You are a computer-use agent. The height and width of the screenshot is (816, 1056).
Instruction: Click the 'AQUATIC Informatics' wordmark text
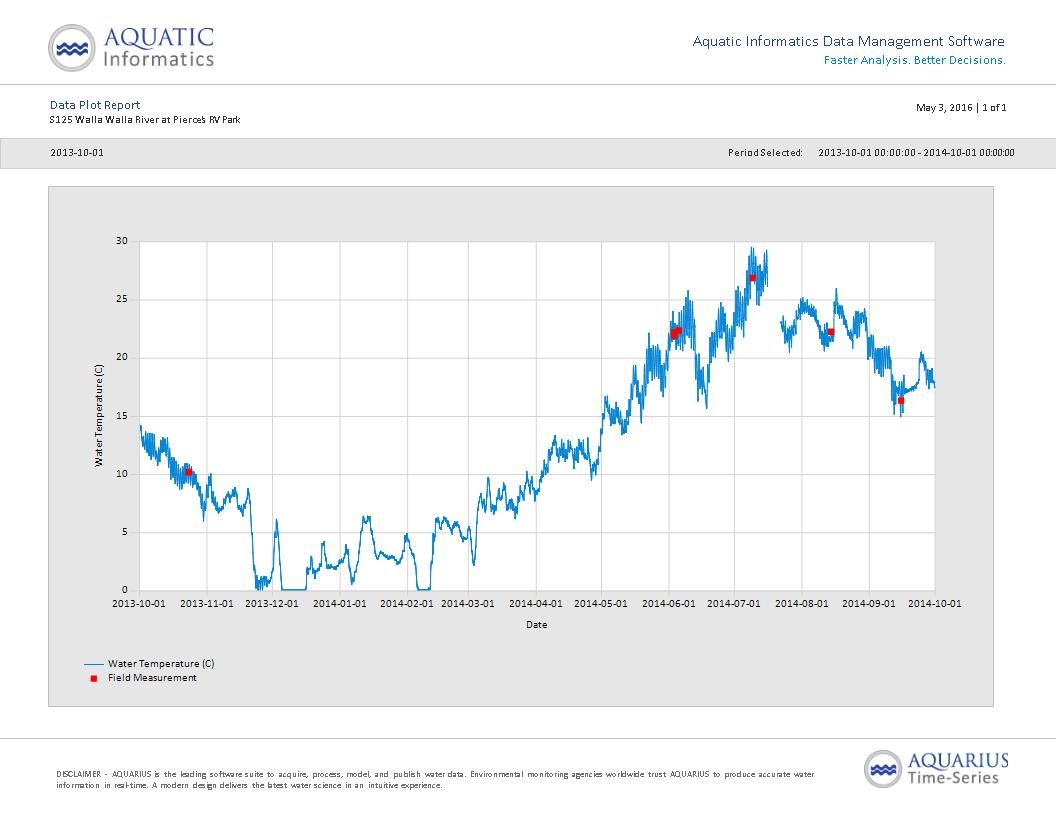pyautogui.click(x=159, y=47)
